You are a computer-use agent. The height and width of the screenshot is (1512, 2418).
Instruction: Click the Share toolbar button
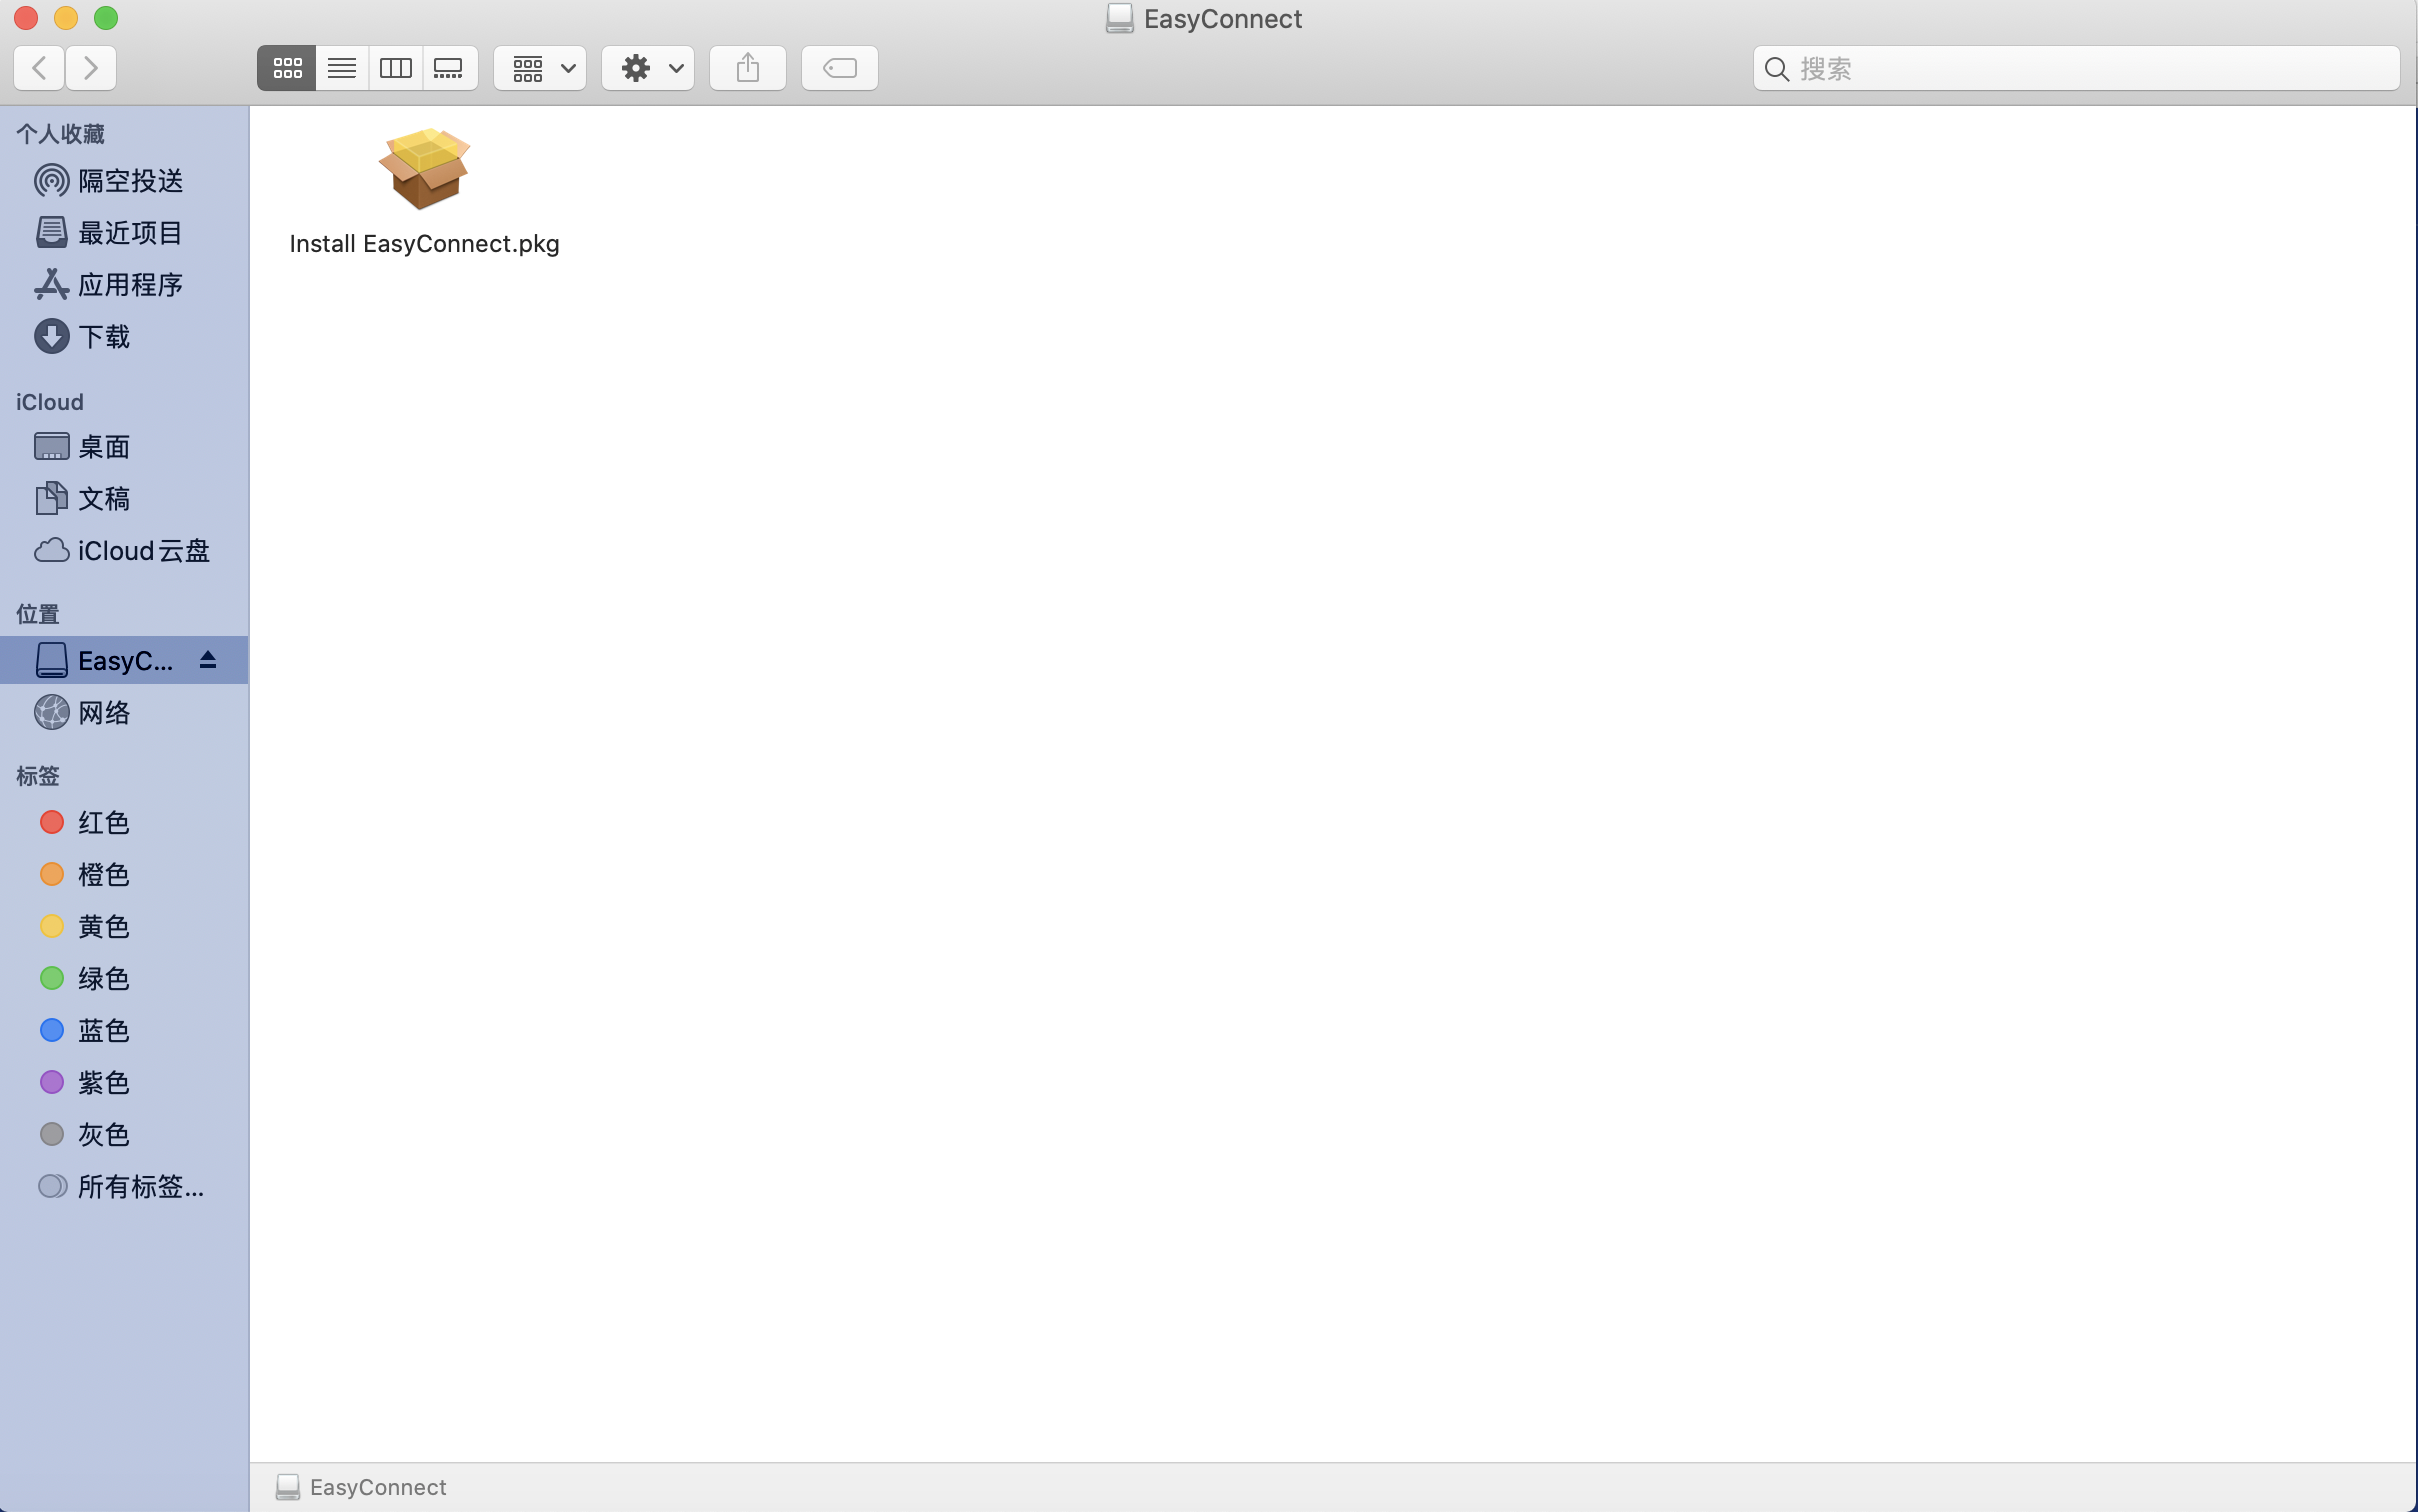click(748, 68)
